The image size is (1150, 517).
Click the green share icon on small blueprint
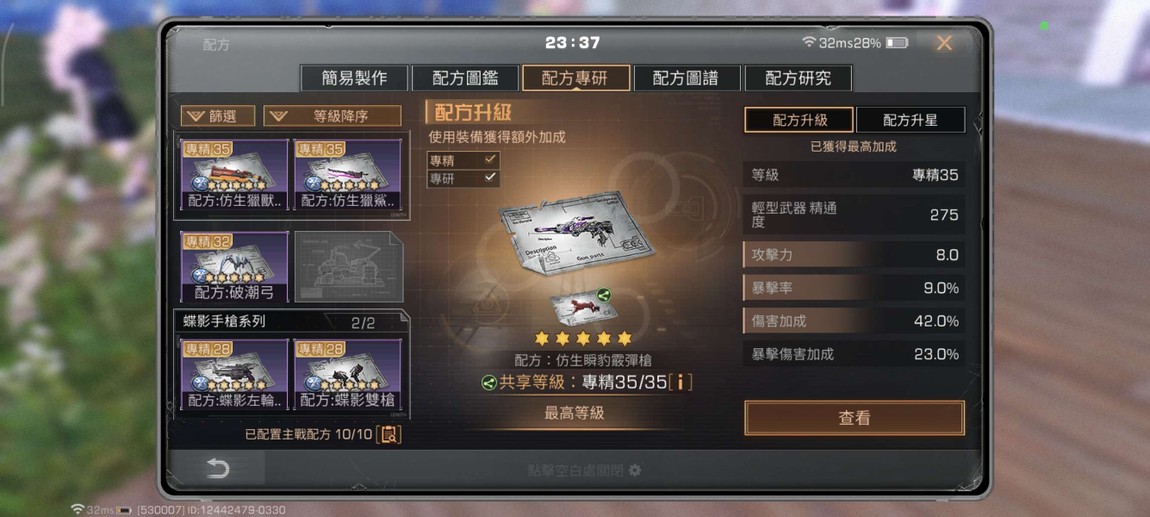point(604,296)
